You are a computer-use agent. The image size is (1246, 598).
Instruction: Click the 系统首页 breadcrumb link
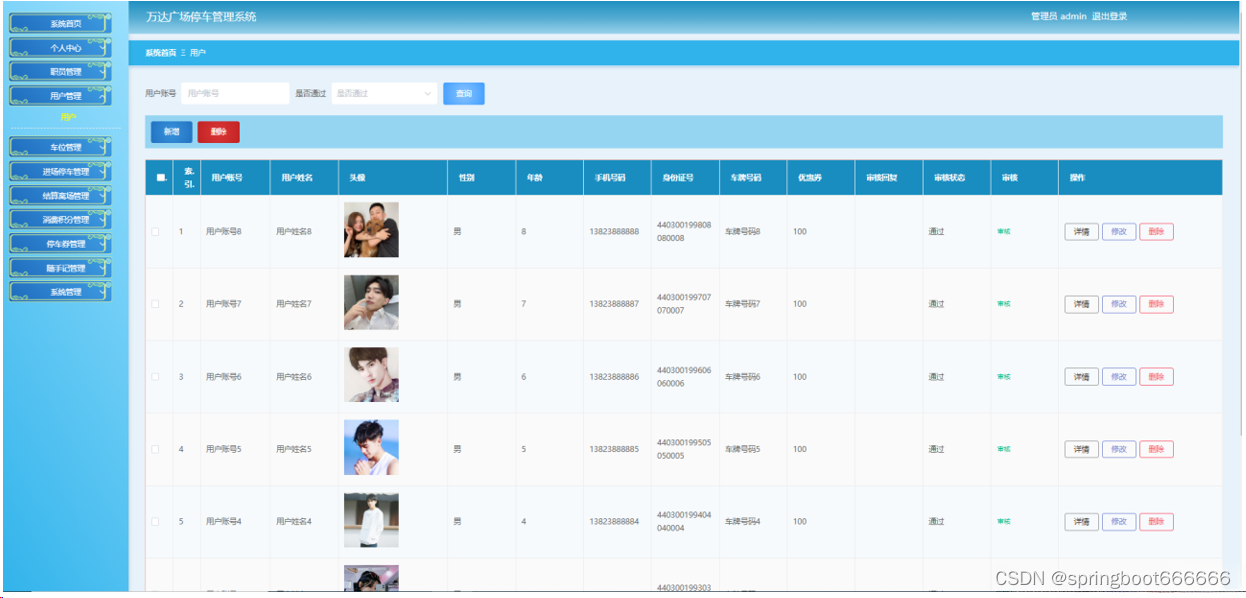click(160, 52)
